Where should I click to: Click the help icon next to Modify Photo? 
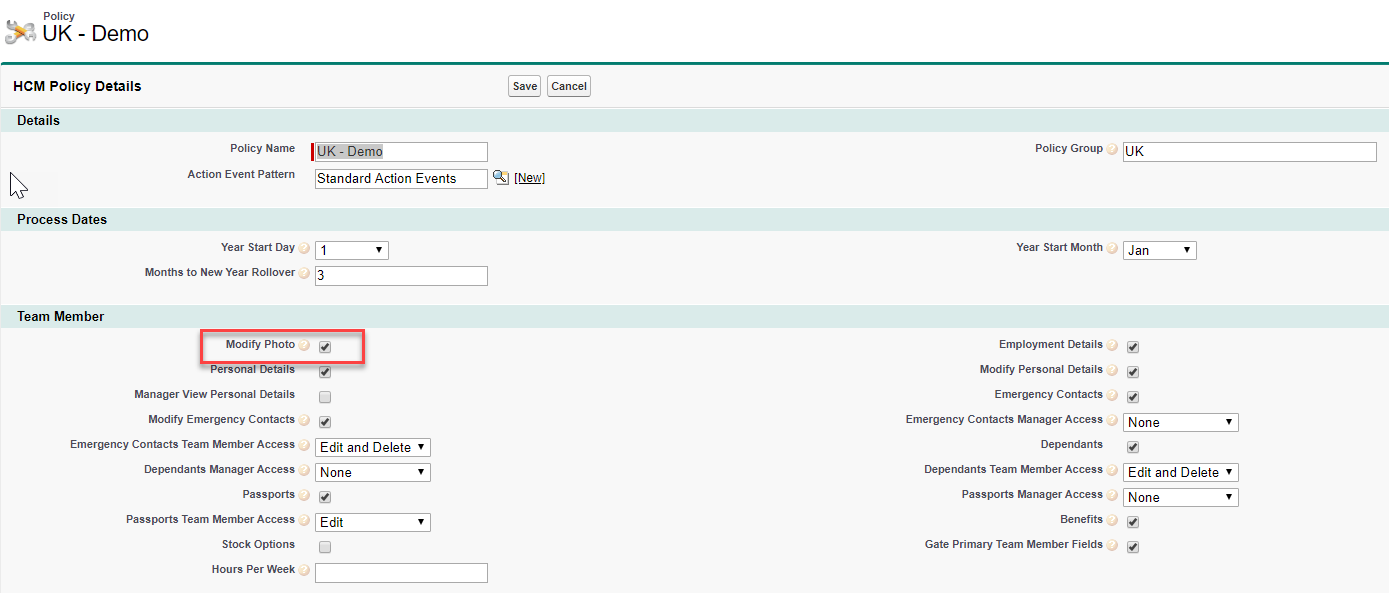pos(304,345)
